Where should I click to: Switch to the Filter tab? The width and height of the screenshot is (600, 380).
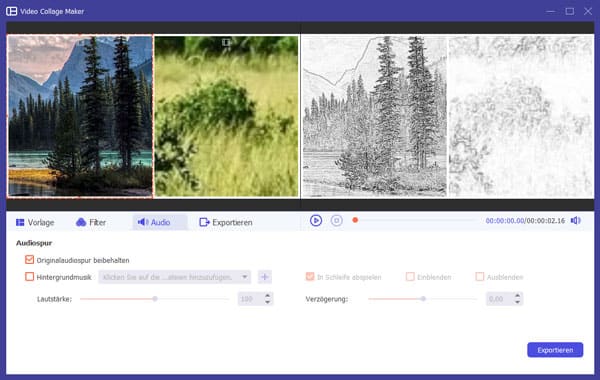coord(91,222)
